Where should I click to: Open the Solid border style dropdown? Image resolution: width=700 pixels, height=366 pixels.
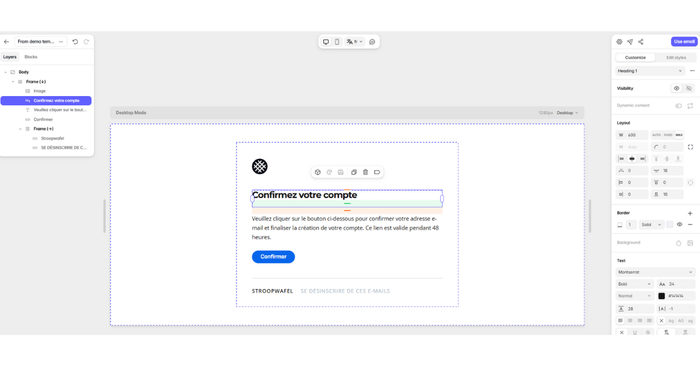651,225
